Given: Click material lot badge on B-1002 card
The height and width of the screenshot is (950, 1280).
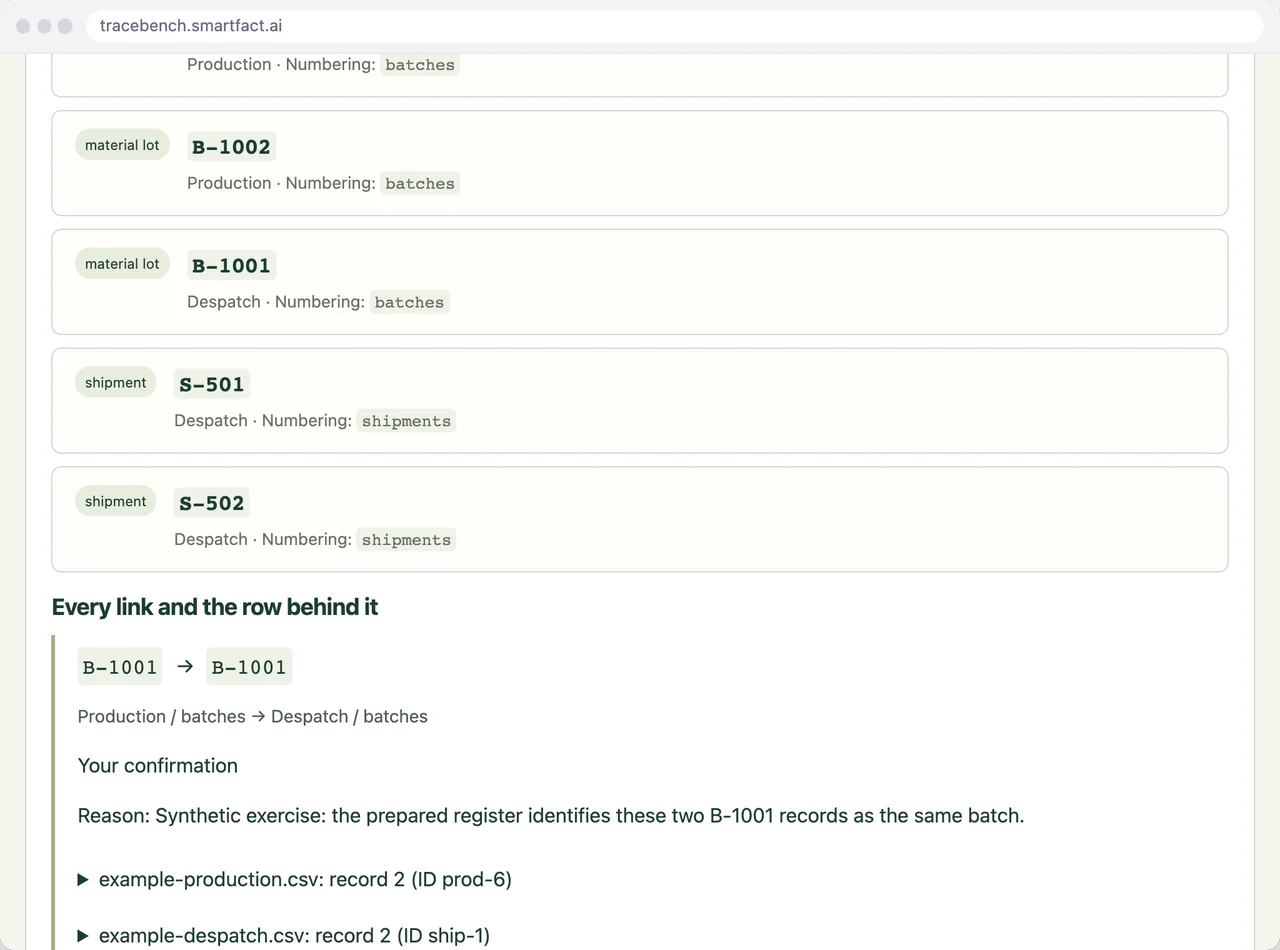Looking at the screenshot, I should pos(122,145).
